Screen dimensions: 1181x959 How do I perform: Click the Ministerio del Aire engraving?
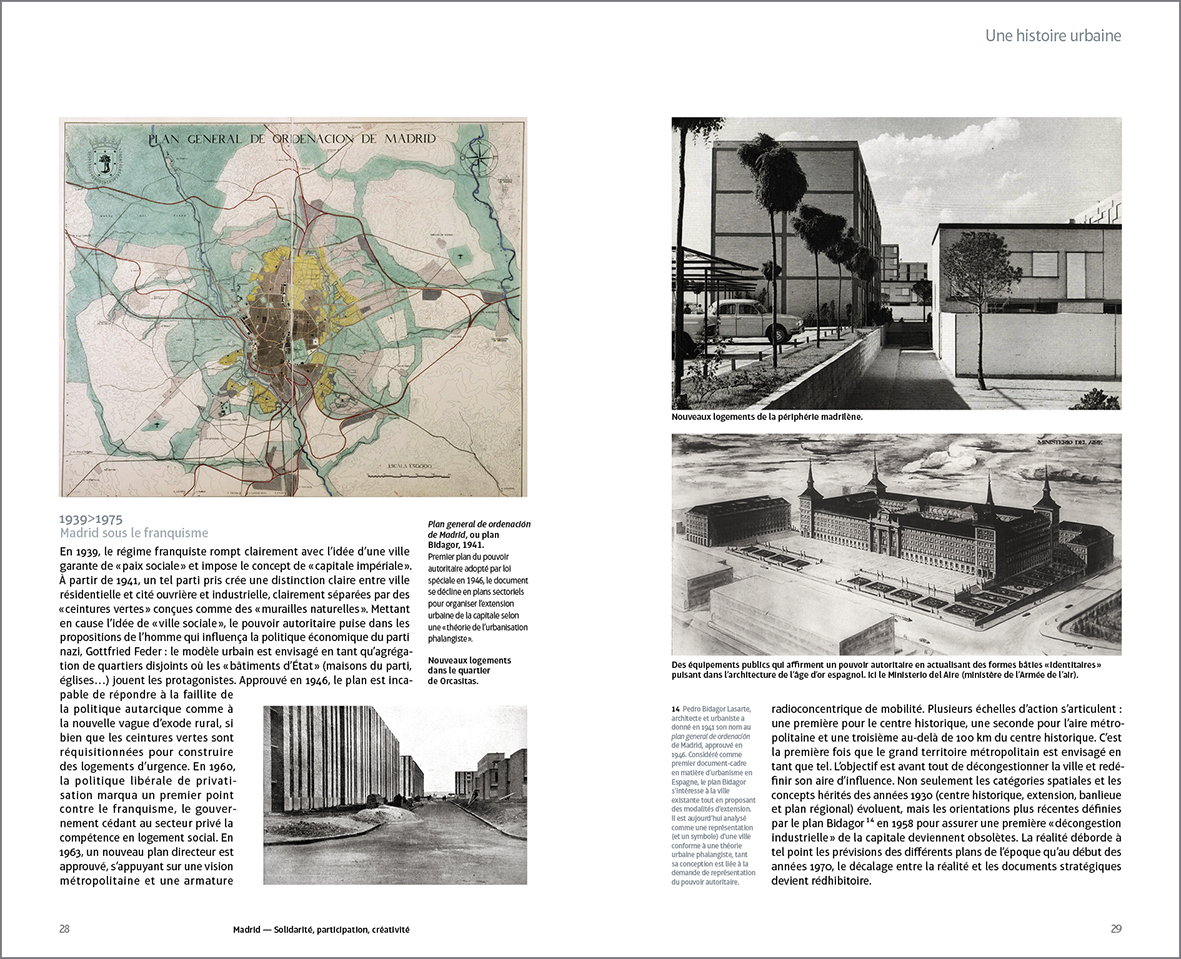(x=896, y=544)
